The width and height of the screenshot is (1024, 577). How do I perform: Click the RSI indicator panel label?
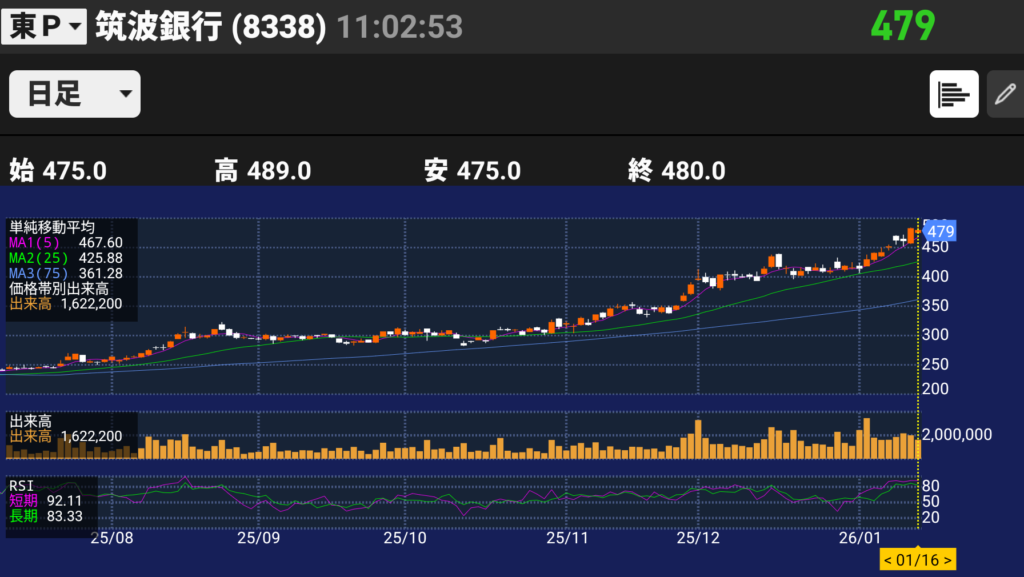pyautogui.click(x=21, y=486)
